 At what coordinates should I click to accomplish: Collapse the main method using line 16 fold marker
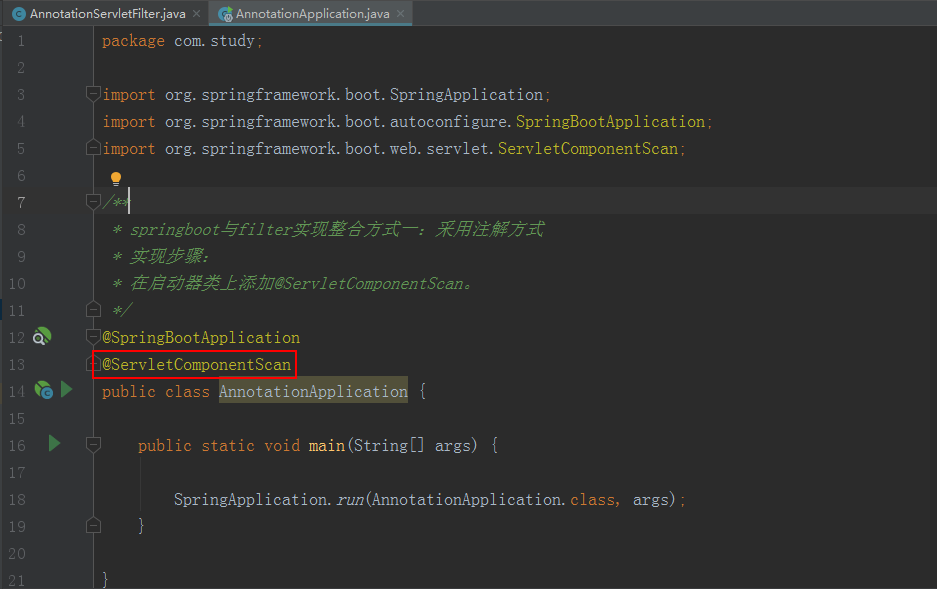coord(92,445)
